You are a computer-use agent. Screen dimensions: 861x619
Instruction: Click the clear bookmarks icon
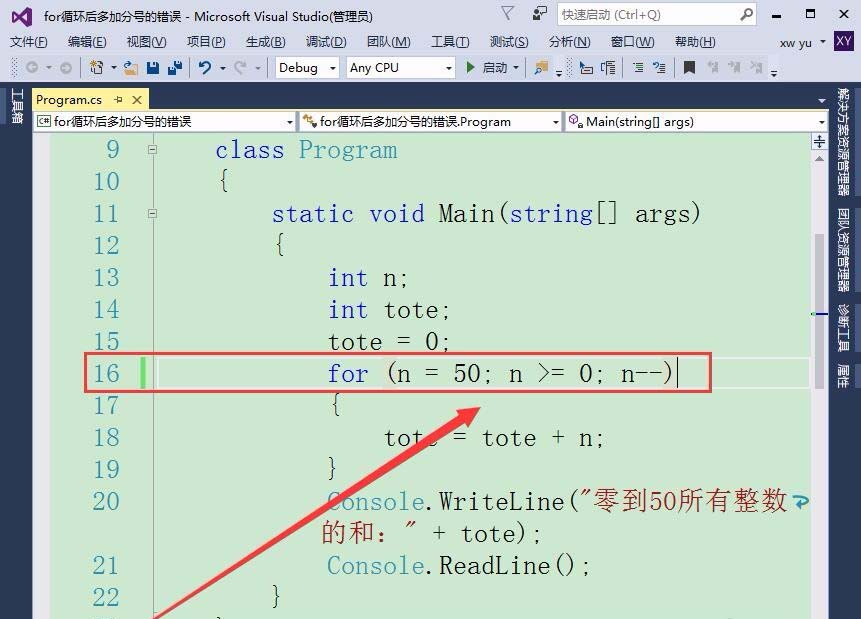[756, 68]
